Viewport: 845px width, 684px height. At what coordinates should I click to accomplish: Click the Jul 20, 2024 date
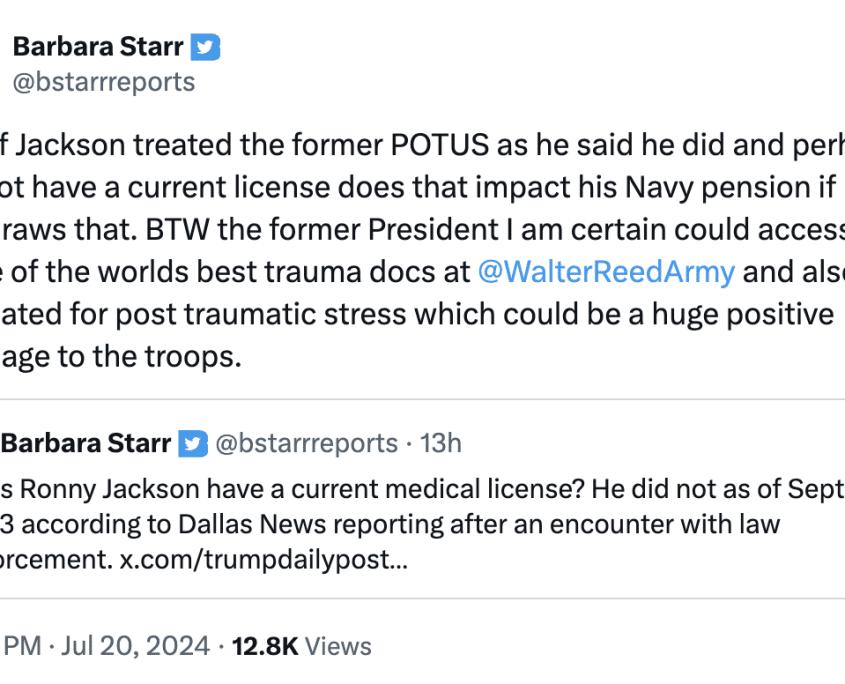point(135,646)
